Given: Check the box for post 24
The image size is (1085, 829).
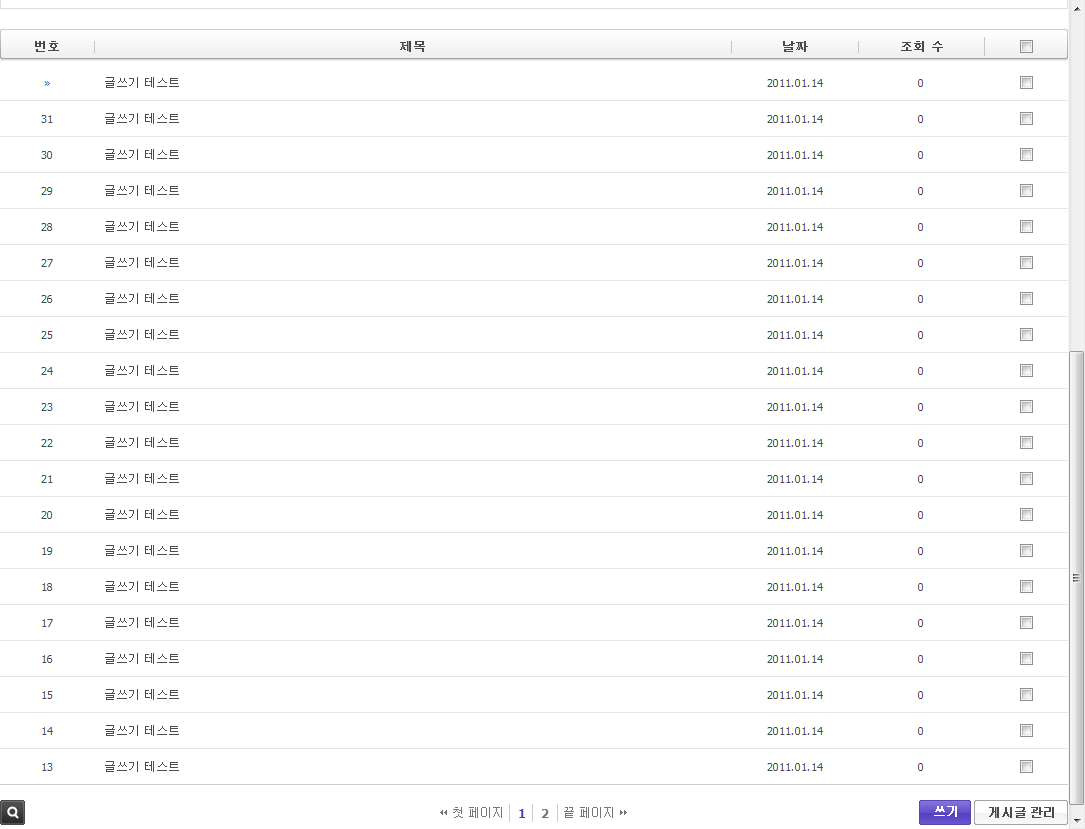Looking at the screenshot, I should (x=1026, y=371).
